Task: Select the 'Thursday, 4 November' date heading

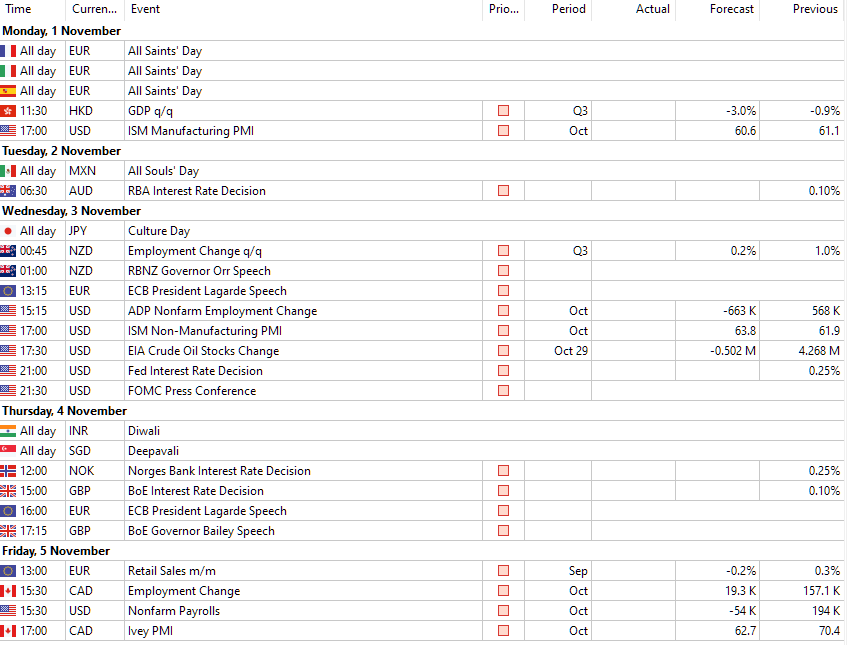Action: [x=64, y=411]
